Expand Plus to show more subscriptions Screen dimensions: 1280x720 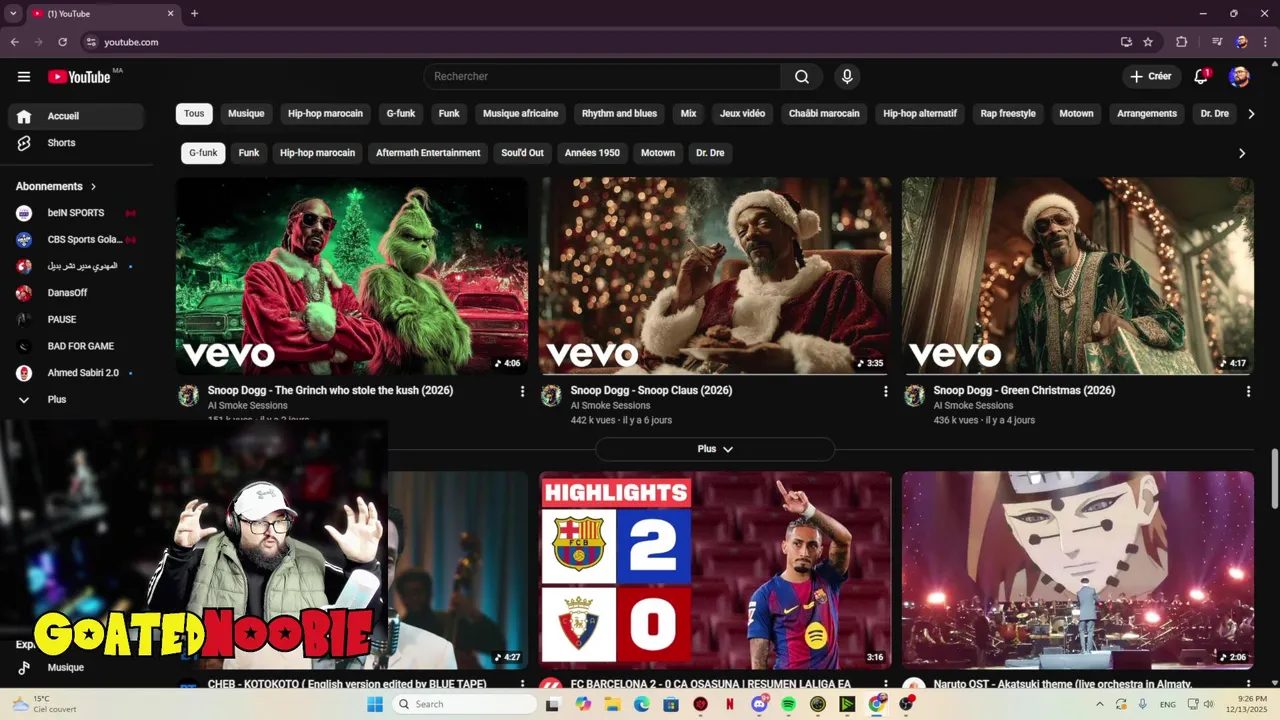tap(76, 400)
